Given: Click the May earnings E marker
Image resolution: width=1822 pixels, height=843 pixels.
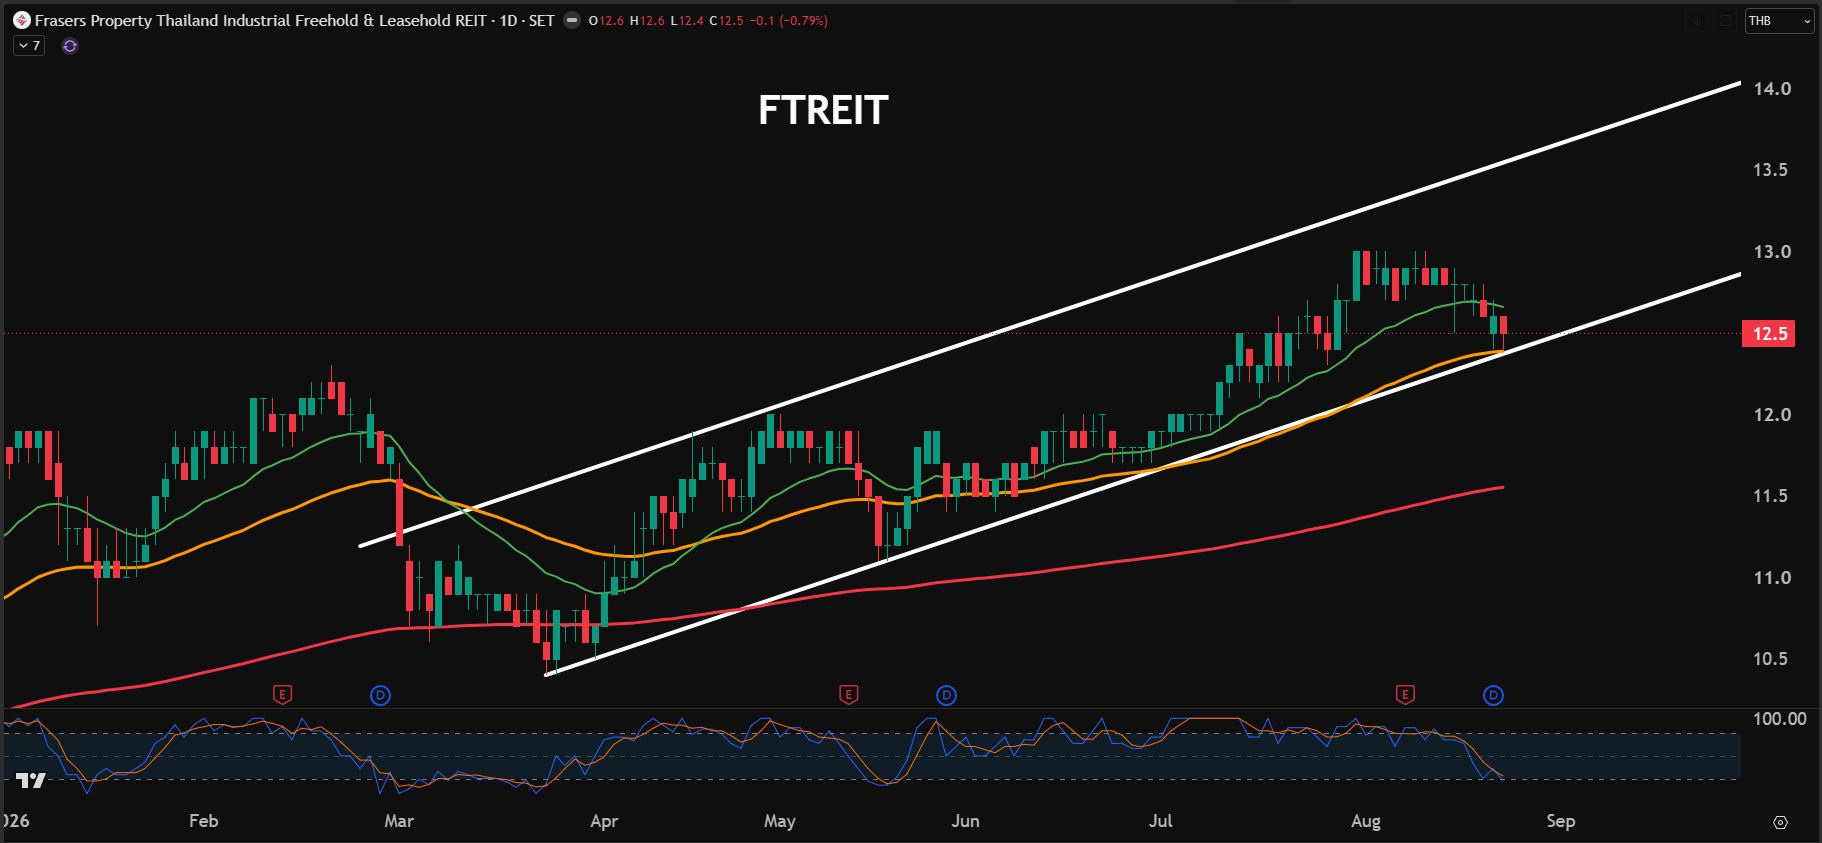Looking at the screenshot, I should click(849, 694).
